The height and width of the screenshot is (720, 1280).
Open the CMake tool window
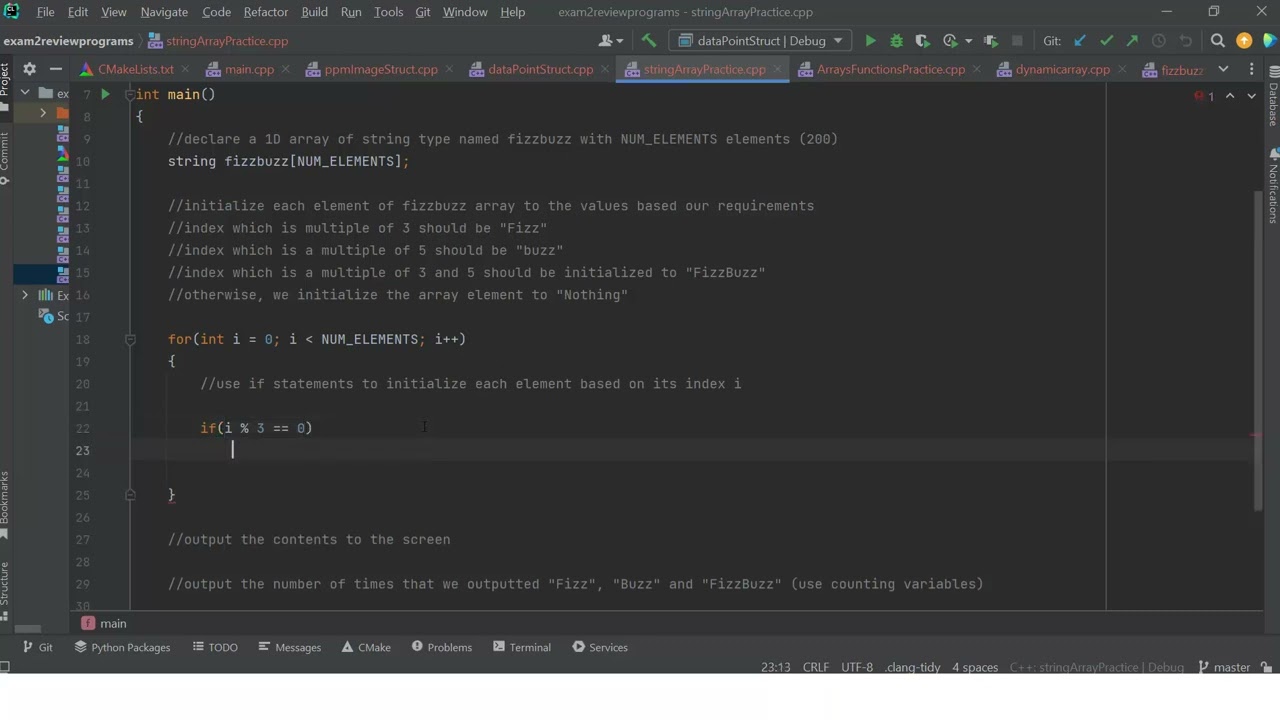366,647
